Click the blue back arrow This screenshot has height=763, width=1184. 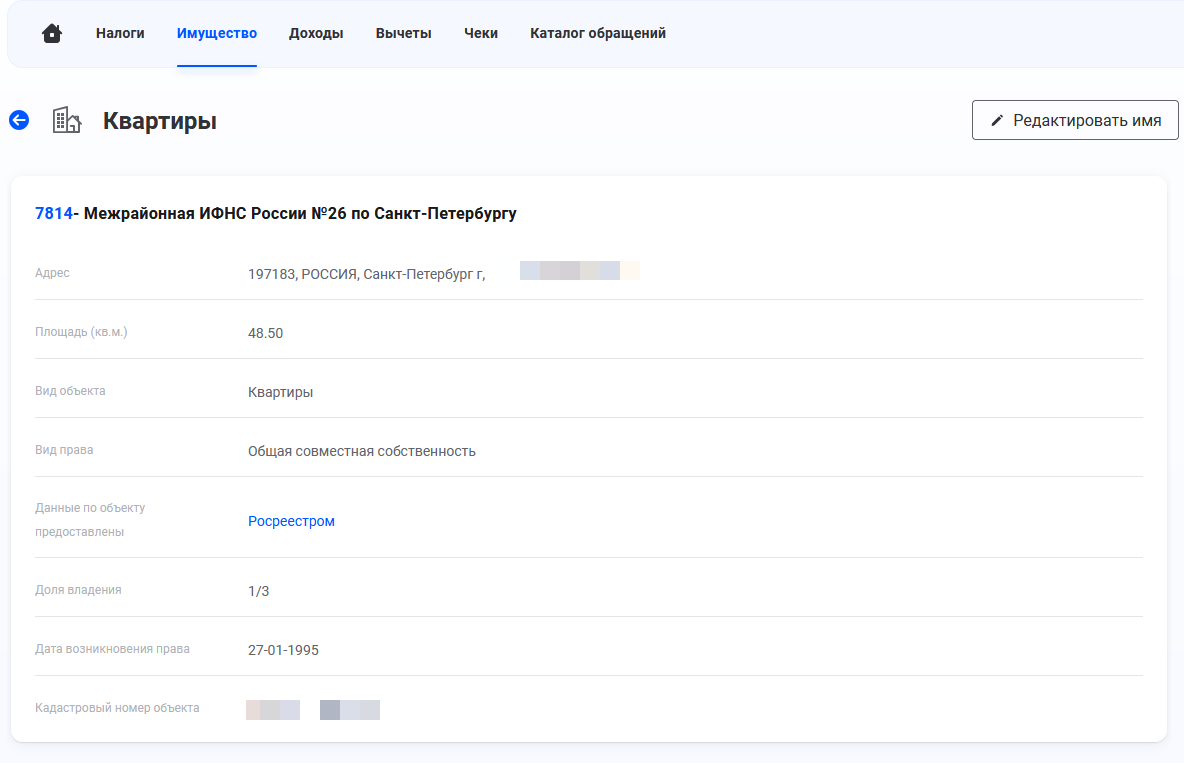[19, 120]
